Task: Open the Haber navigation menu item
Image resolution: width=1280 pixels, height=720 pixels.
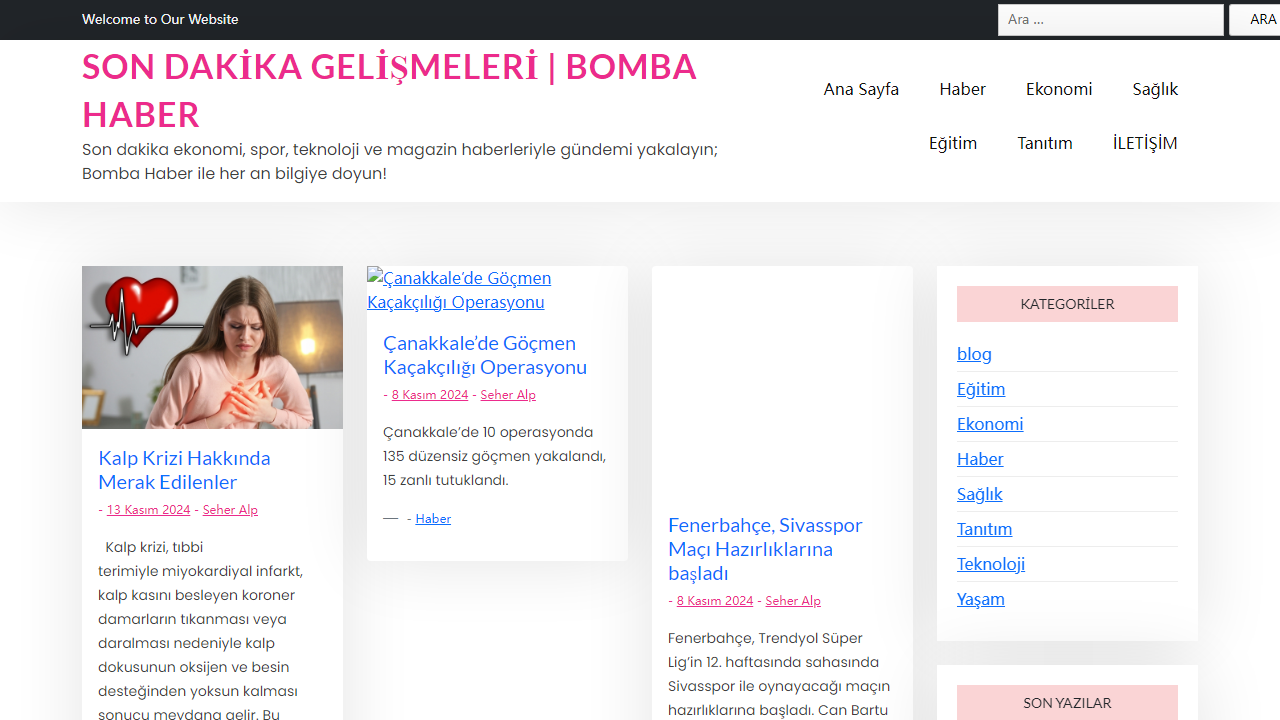Action: [962, 89]
